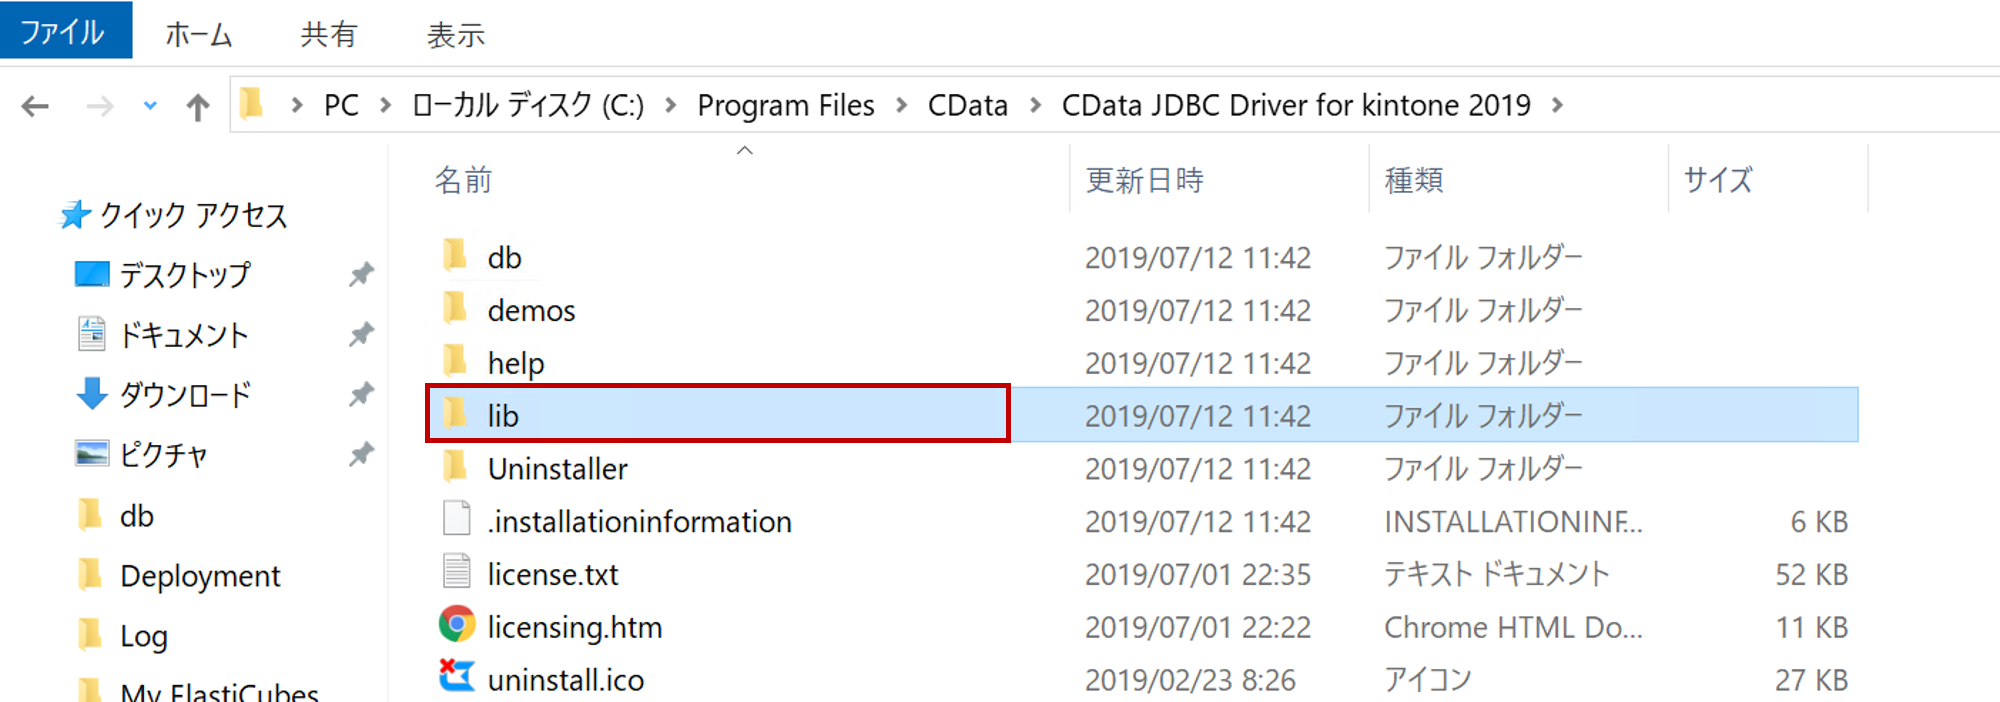
Task: Switch to the 共有 ribbon tab
Action: [x=329, y=35]
